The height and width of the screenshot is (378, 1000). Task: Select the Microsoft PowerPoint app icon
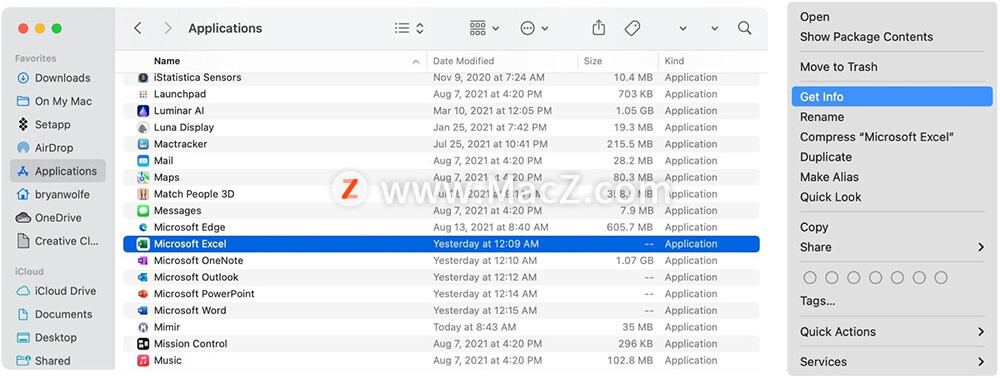(x=143, y=294)
